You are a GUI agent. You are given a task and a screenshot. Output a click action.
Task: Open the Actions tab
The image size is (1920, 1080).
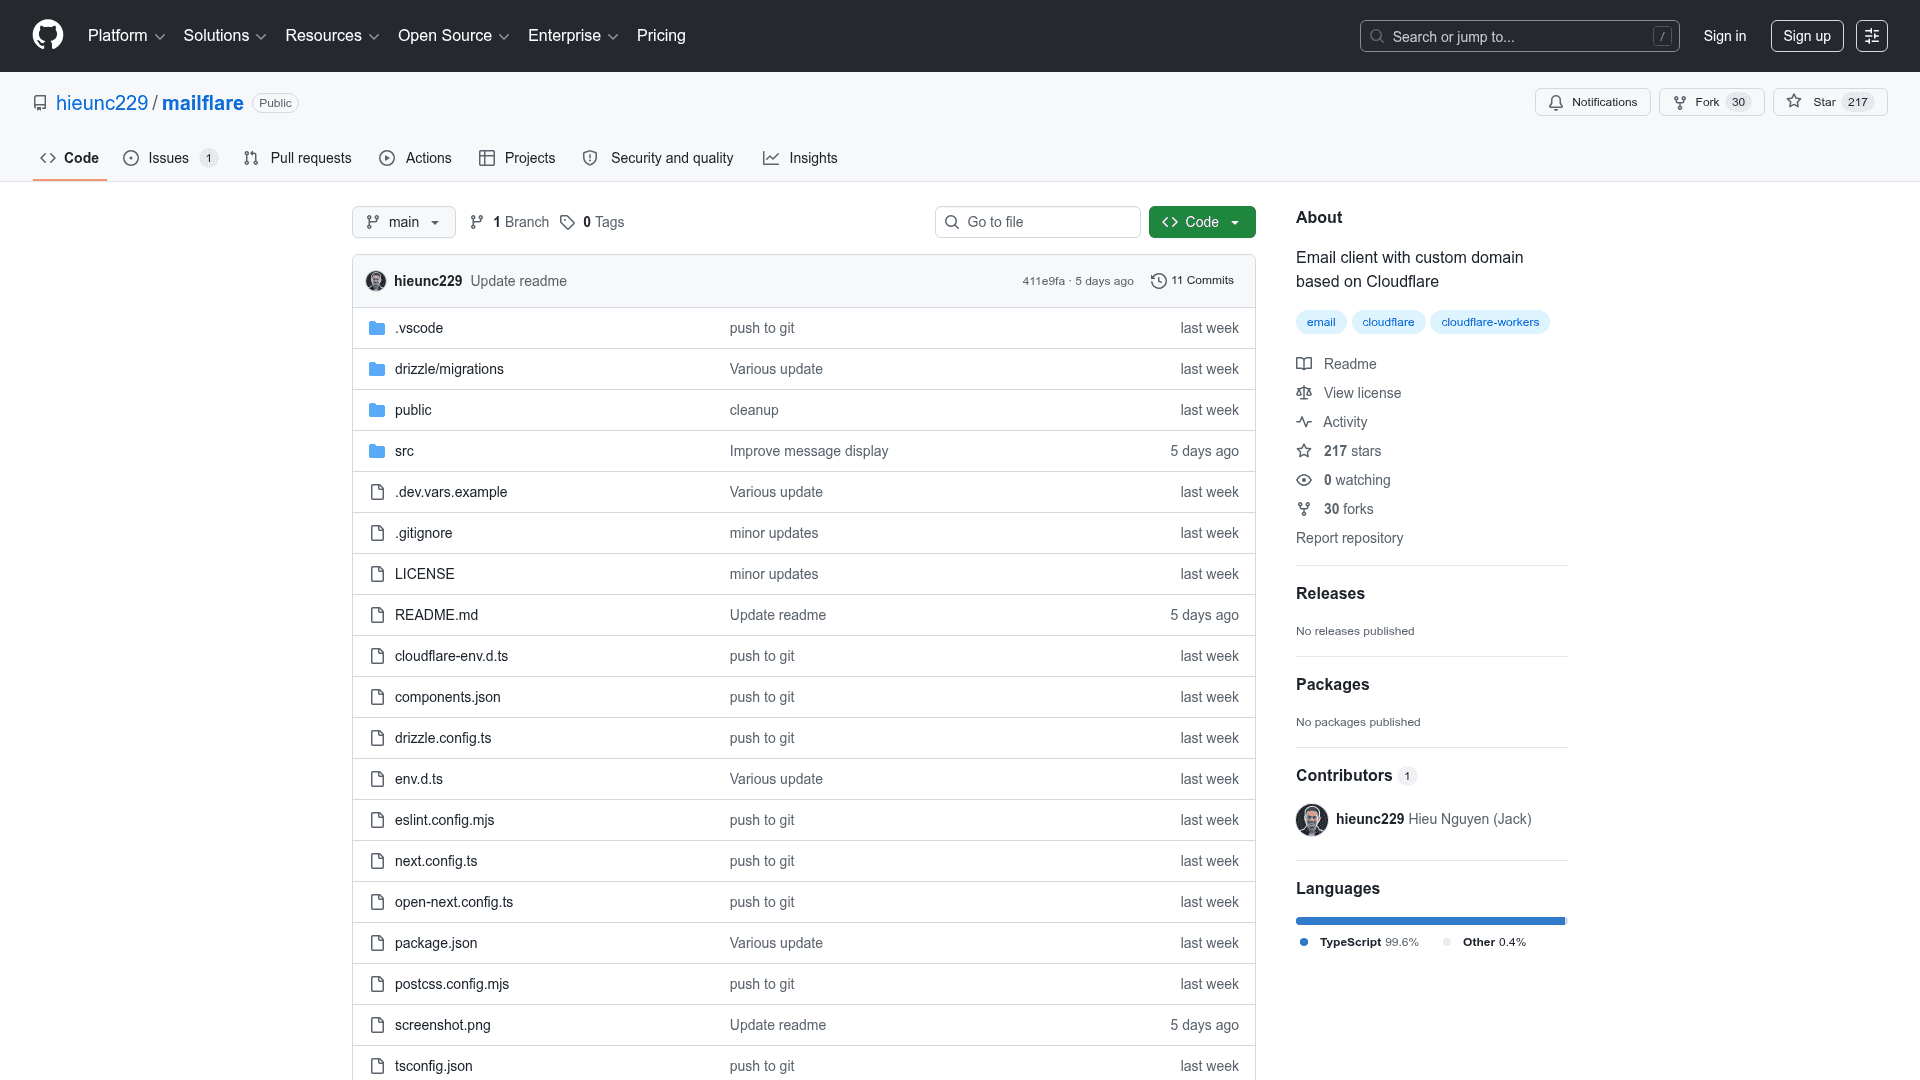415,158
